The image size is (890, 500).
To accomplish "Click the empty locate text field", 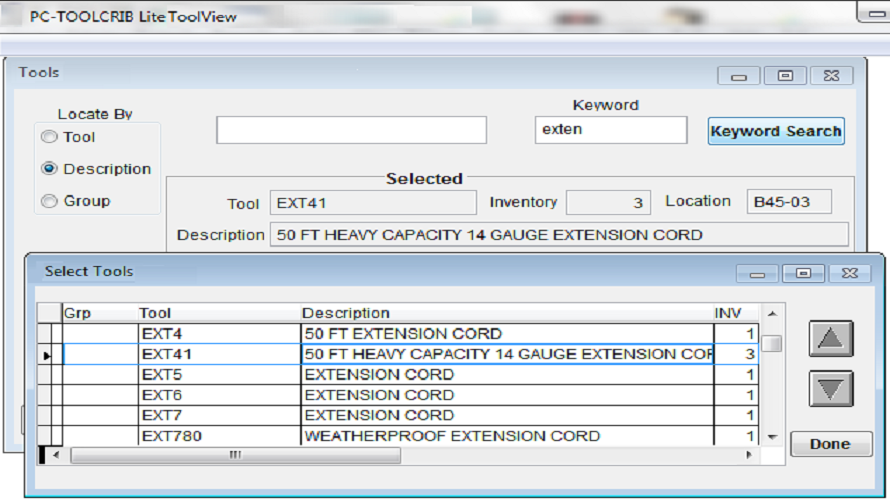I will (x=351, y=130).
